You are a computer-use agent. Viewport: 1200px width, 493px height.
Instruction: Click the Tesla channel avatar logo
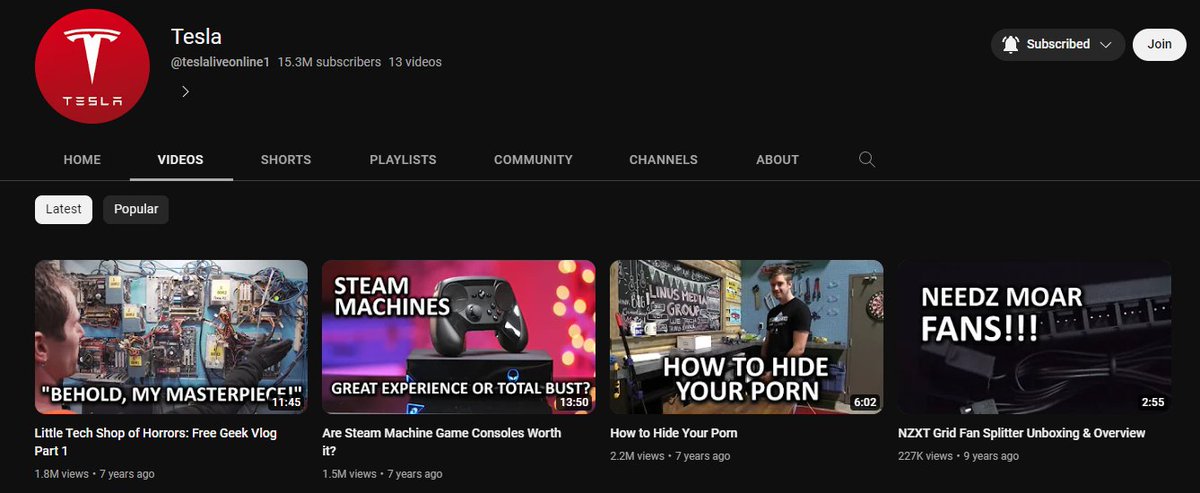pyautogui.click(x=93, y=67)
